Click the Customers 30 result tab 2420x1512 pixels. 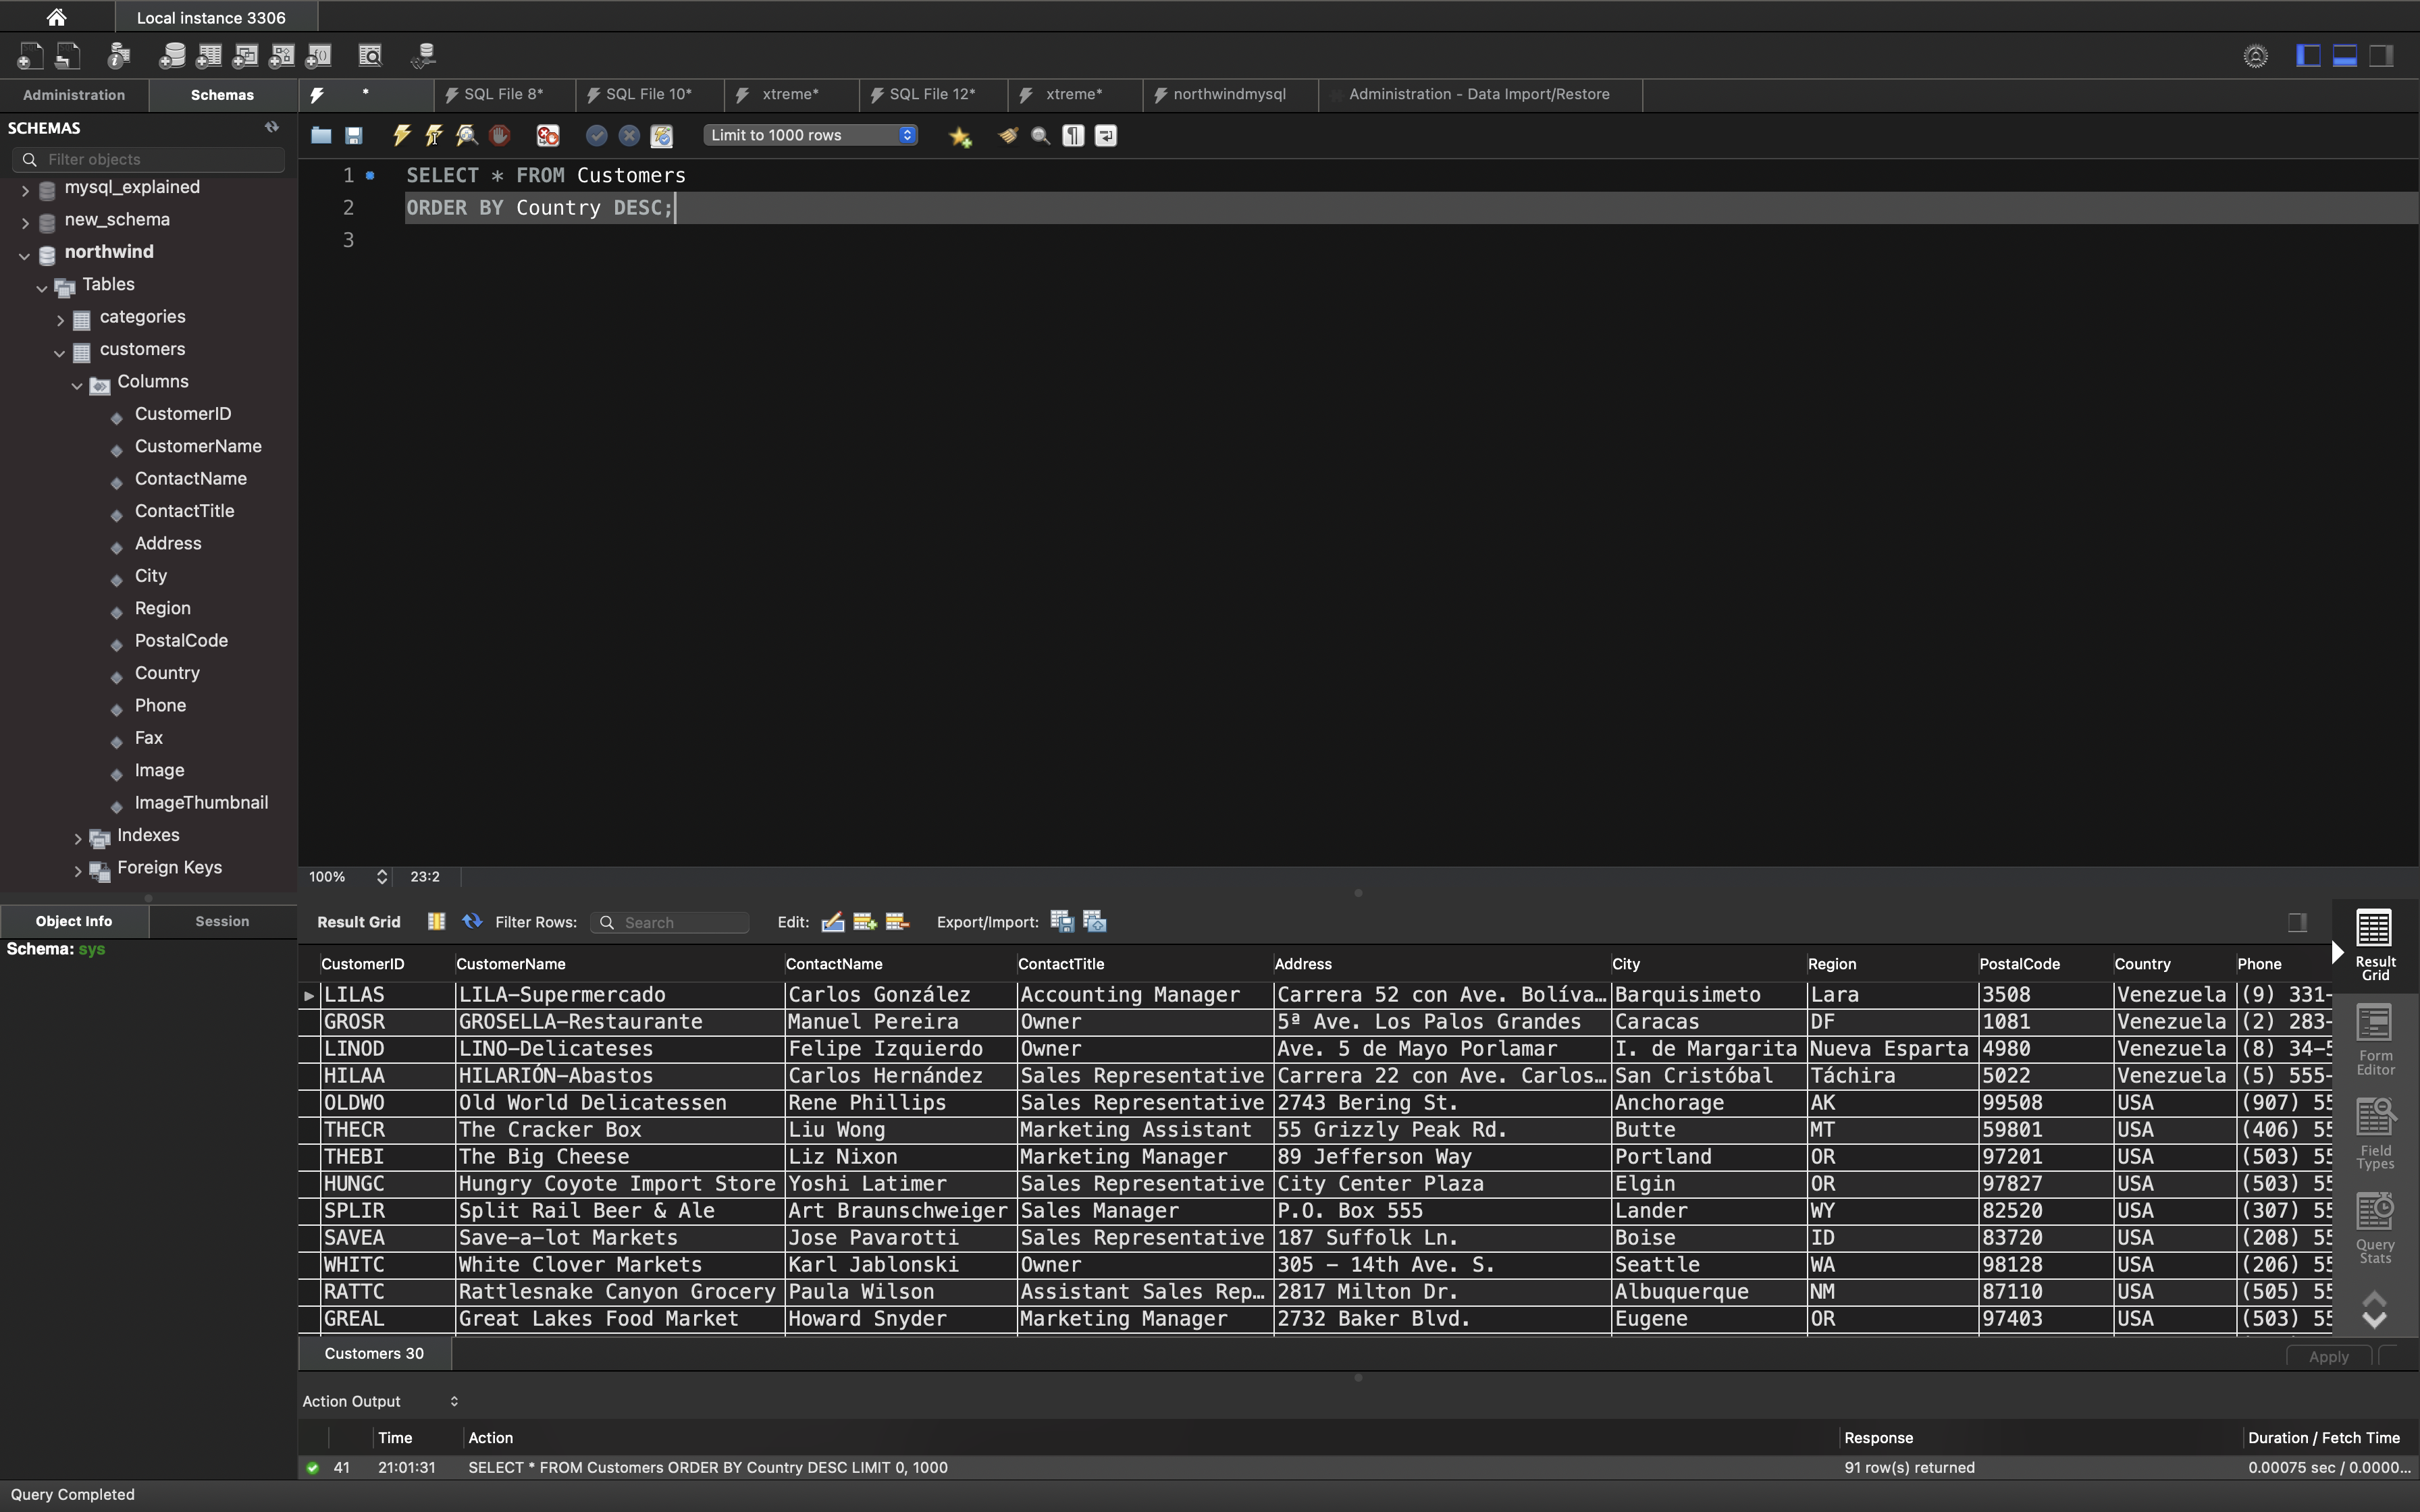tap(374, 1353)
